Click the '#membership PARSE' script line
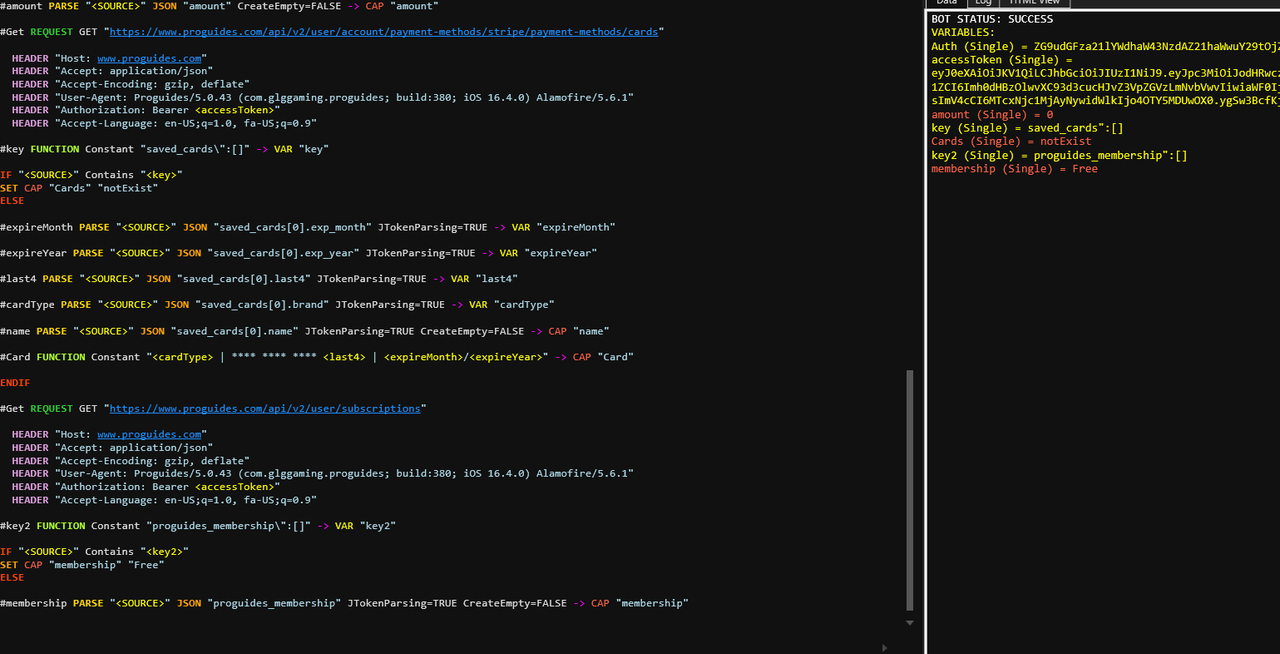This screenshot has width=1280, height=654. click(x=344, y=604)
